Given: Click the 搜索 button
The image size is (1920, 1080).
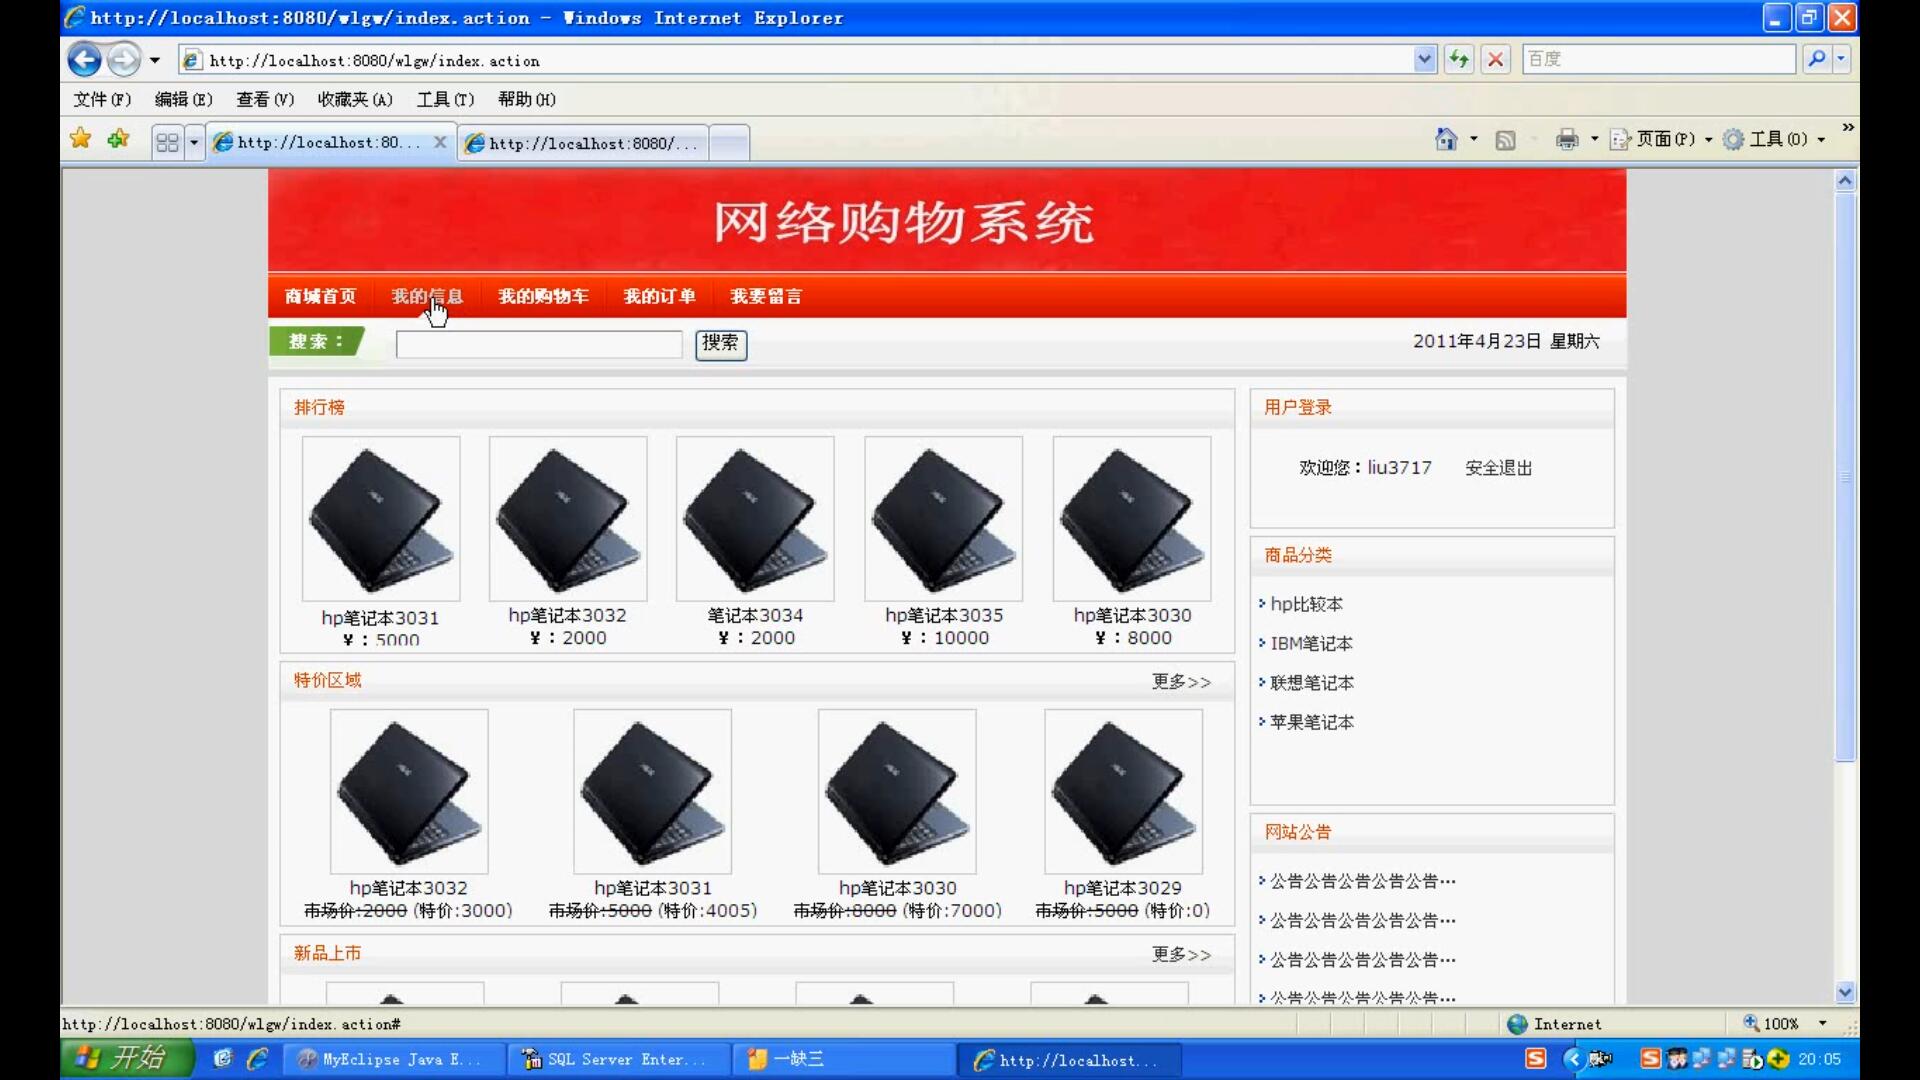Looking at the screenshot, I should click(721, 344).
